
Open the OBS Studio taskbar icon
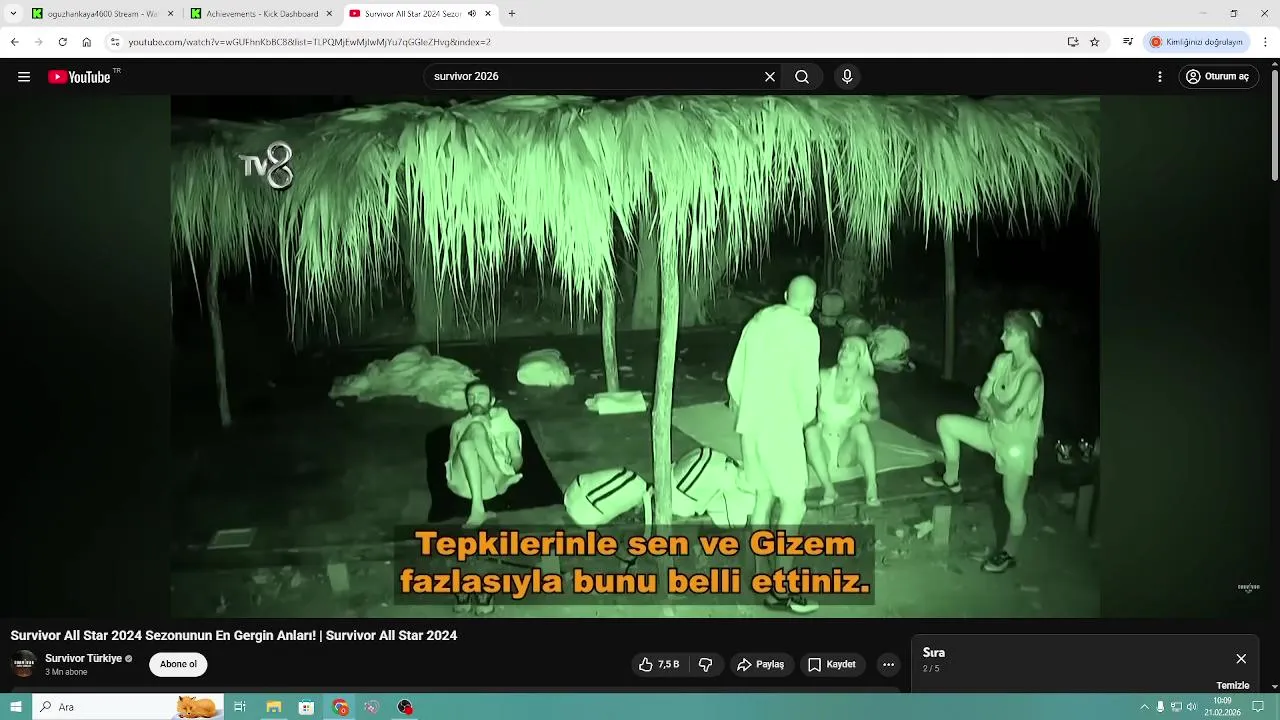[x=405, y=707]
